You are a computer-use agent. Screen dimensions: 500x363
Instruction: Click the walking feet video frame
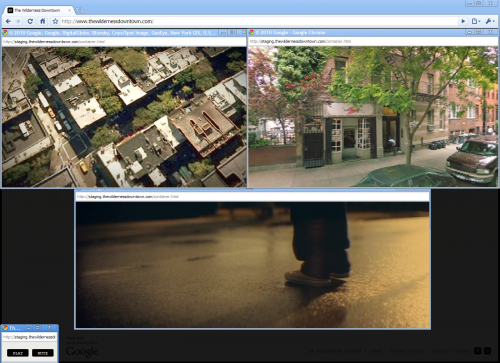pos(253,265)
